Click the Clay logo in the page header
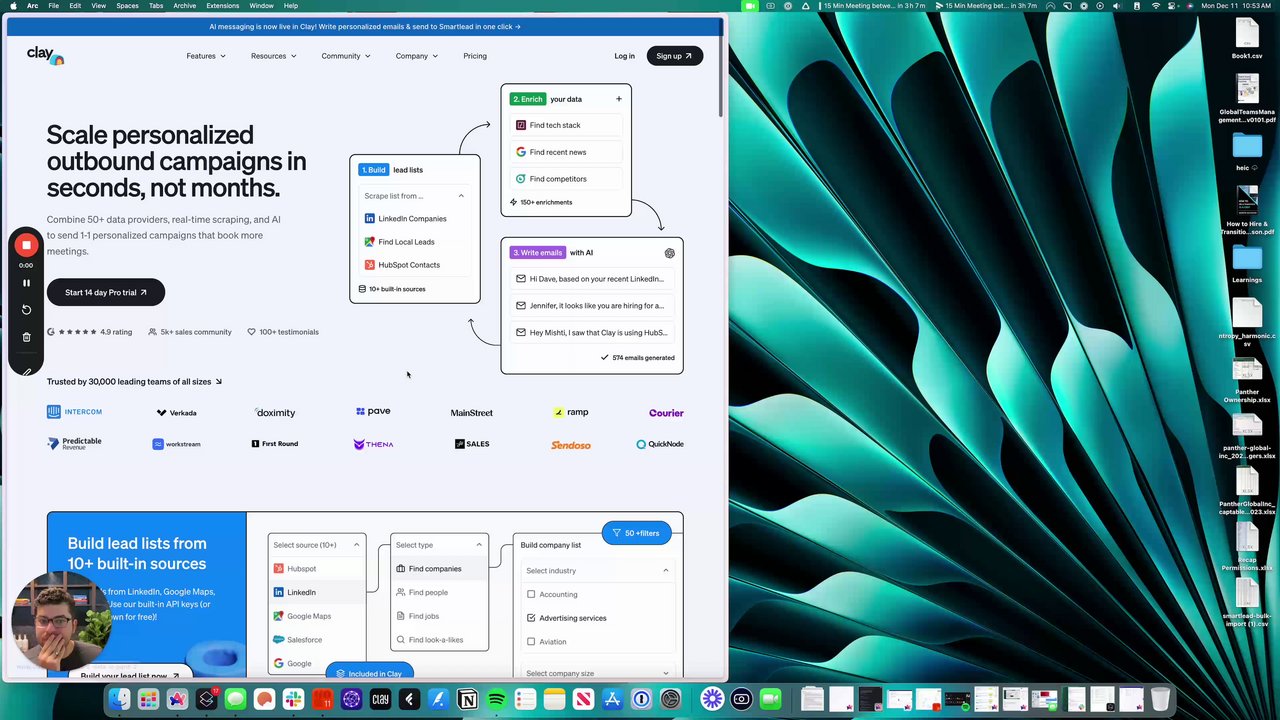The image size is (1280, 720). click(x=45, y=55)
